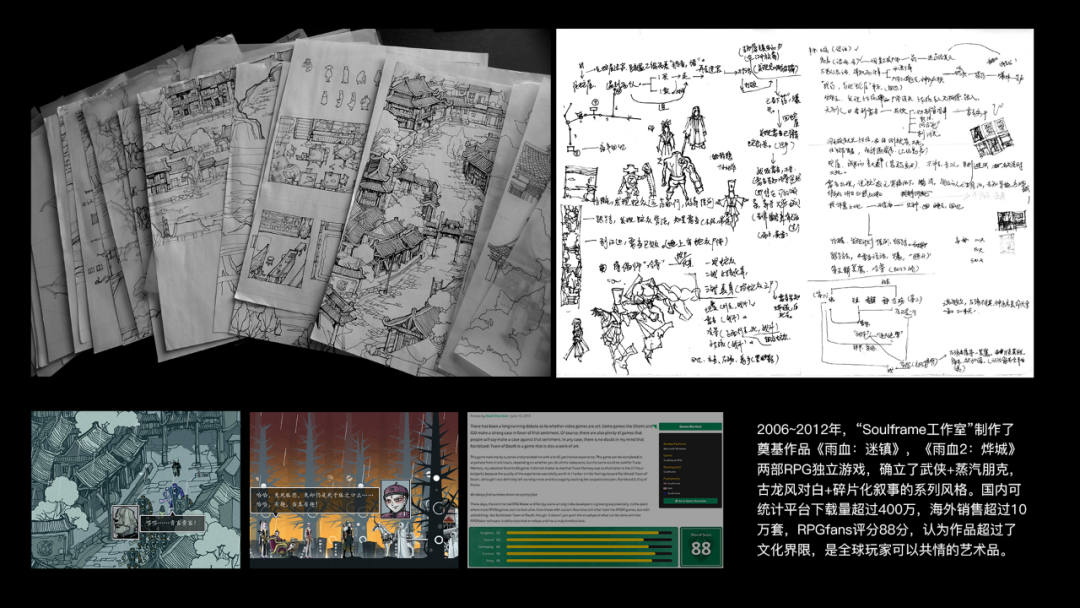Screen dimensions: 1080x608
Task: Click the green Game Review header button
Action: 690,426
